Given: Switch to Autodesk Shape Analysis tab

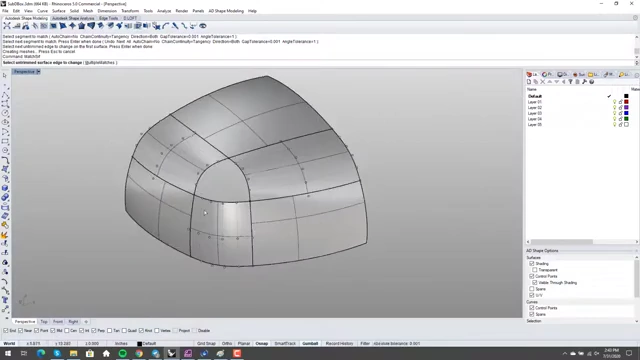Looking at the screenshot, I should 73,18.
